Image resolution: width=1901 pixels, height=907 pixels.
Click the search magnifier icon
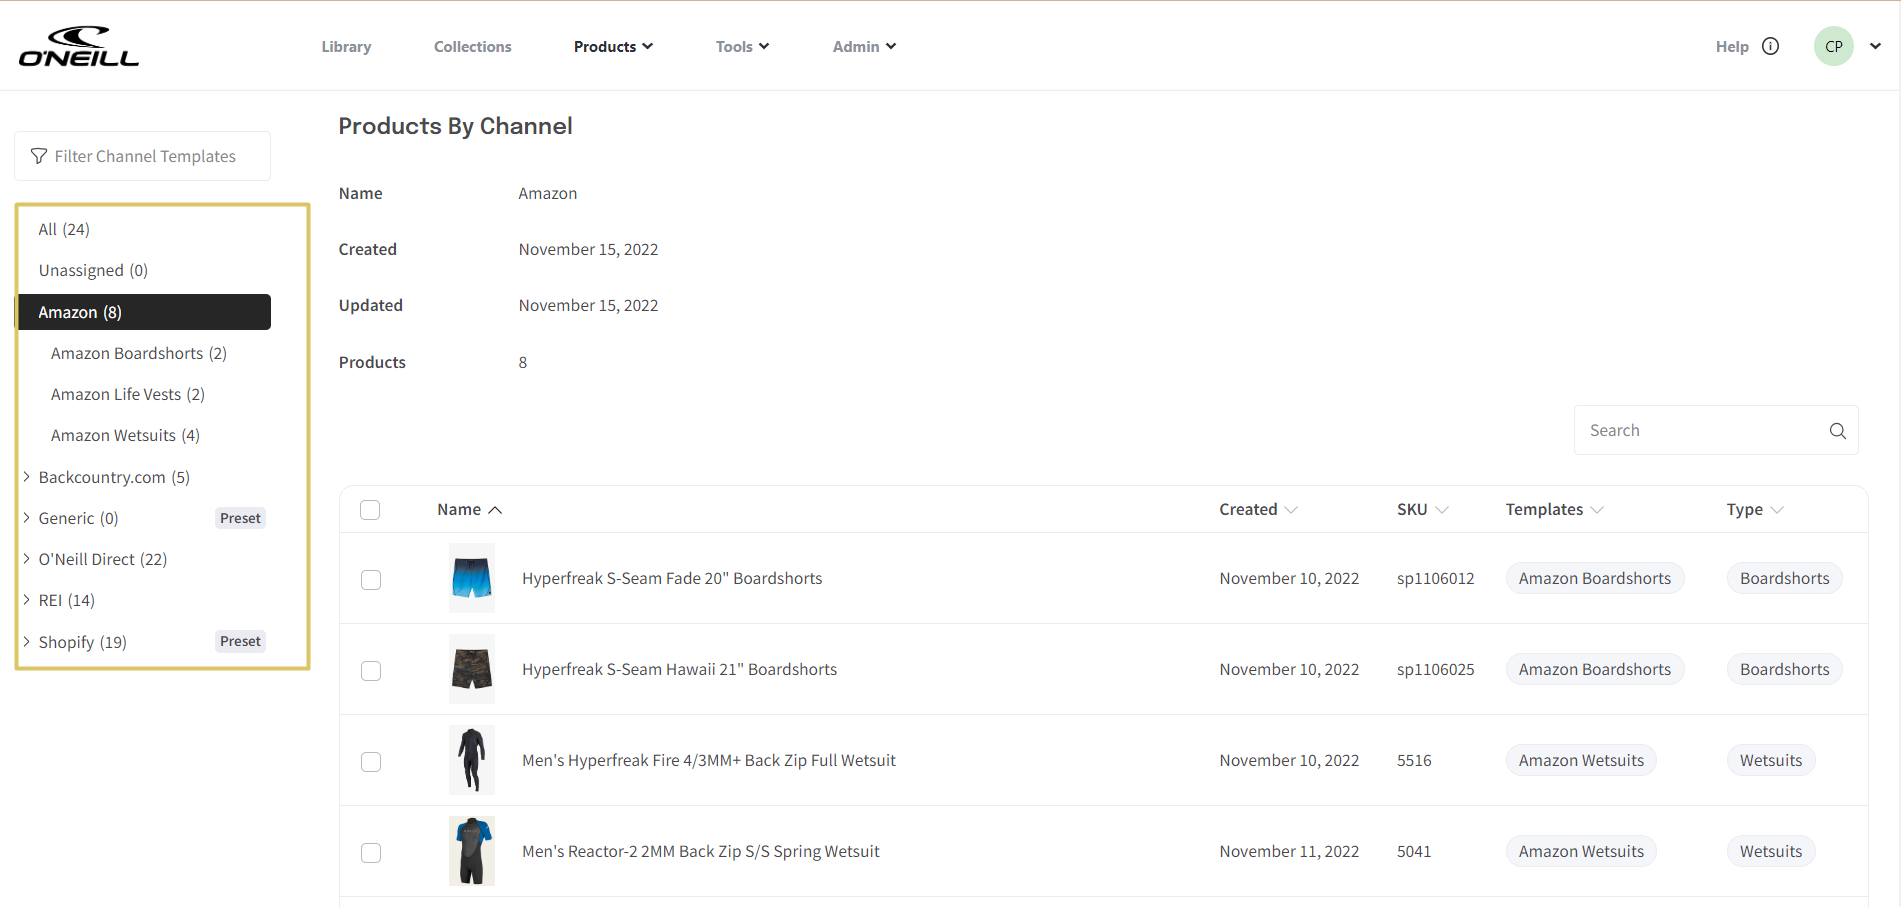[1837, 431]
